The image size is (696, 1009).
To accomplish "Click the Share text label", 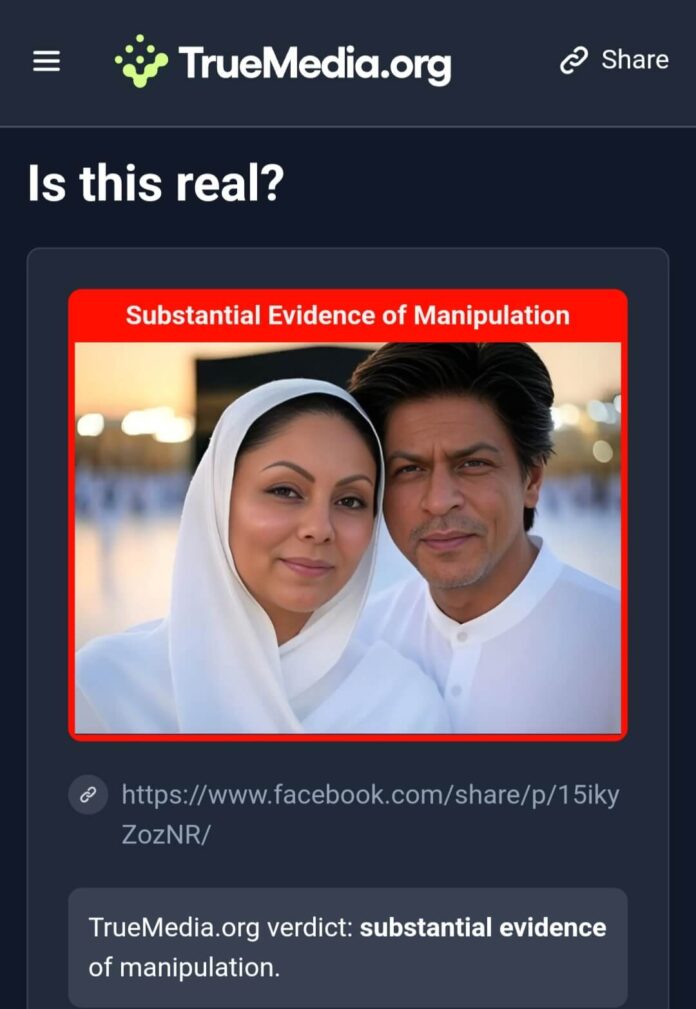I will pyautogui.click(x=635, y=60).
